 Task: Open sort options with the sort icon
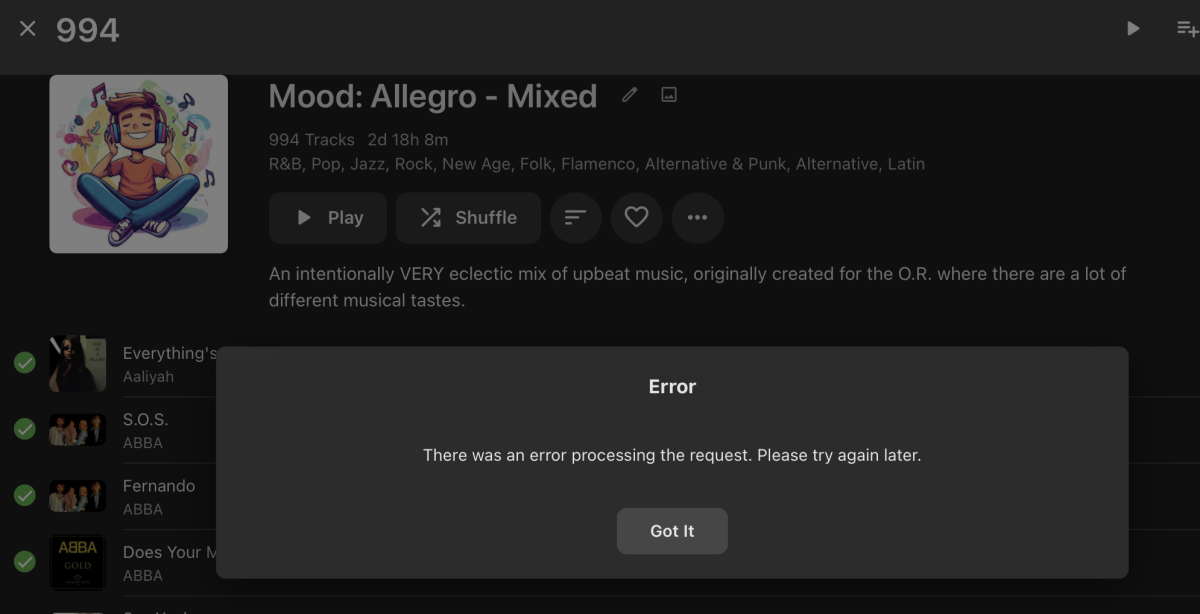576,217
